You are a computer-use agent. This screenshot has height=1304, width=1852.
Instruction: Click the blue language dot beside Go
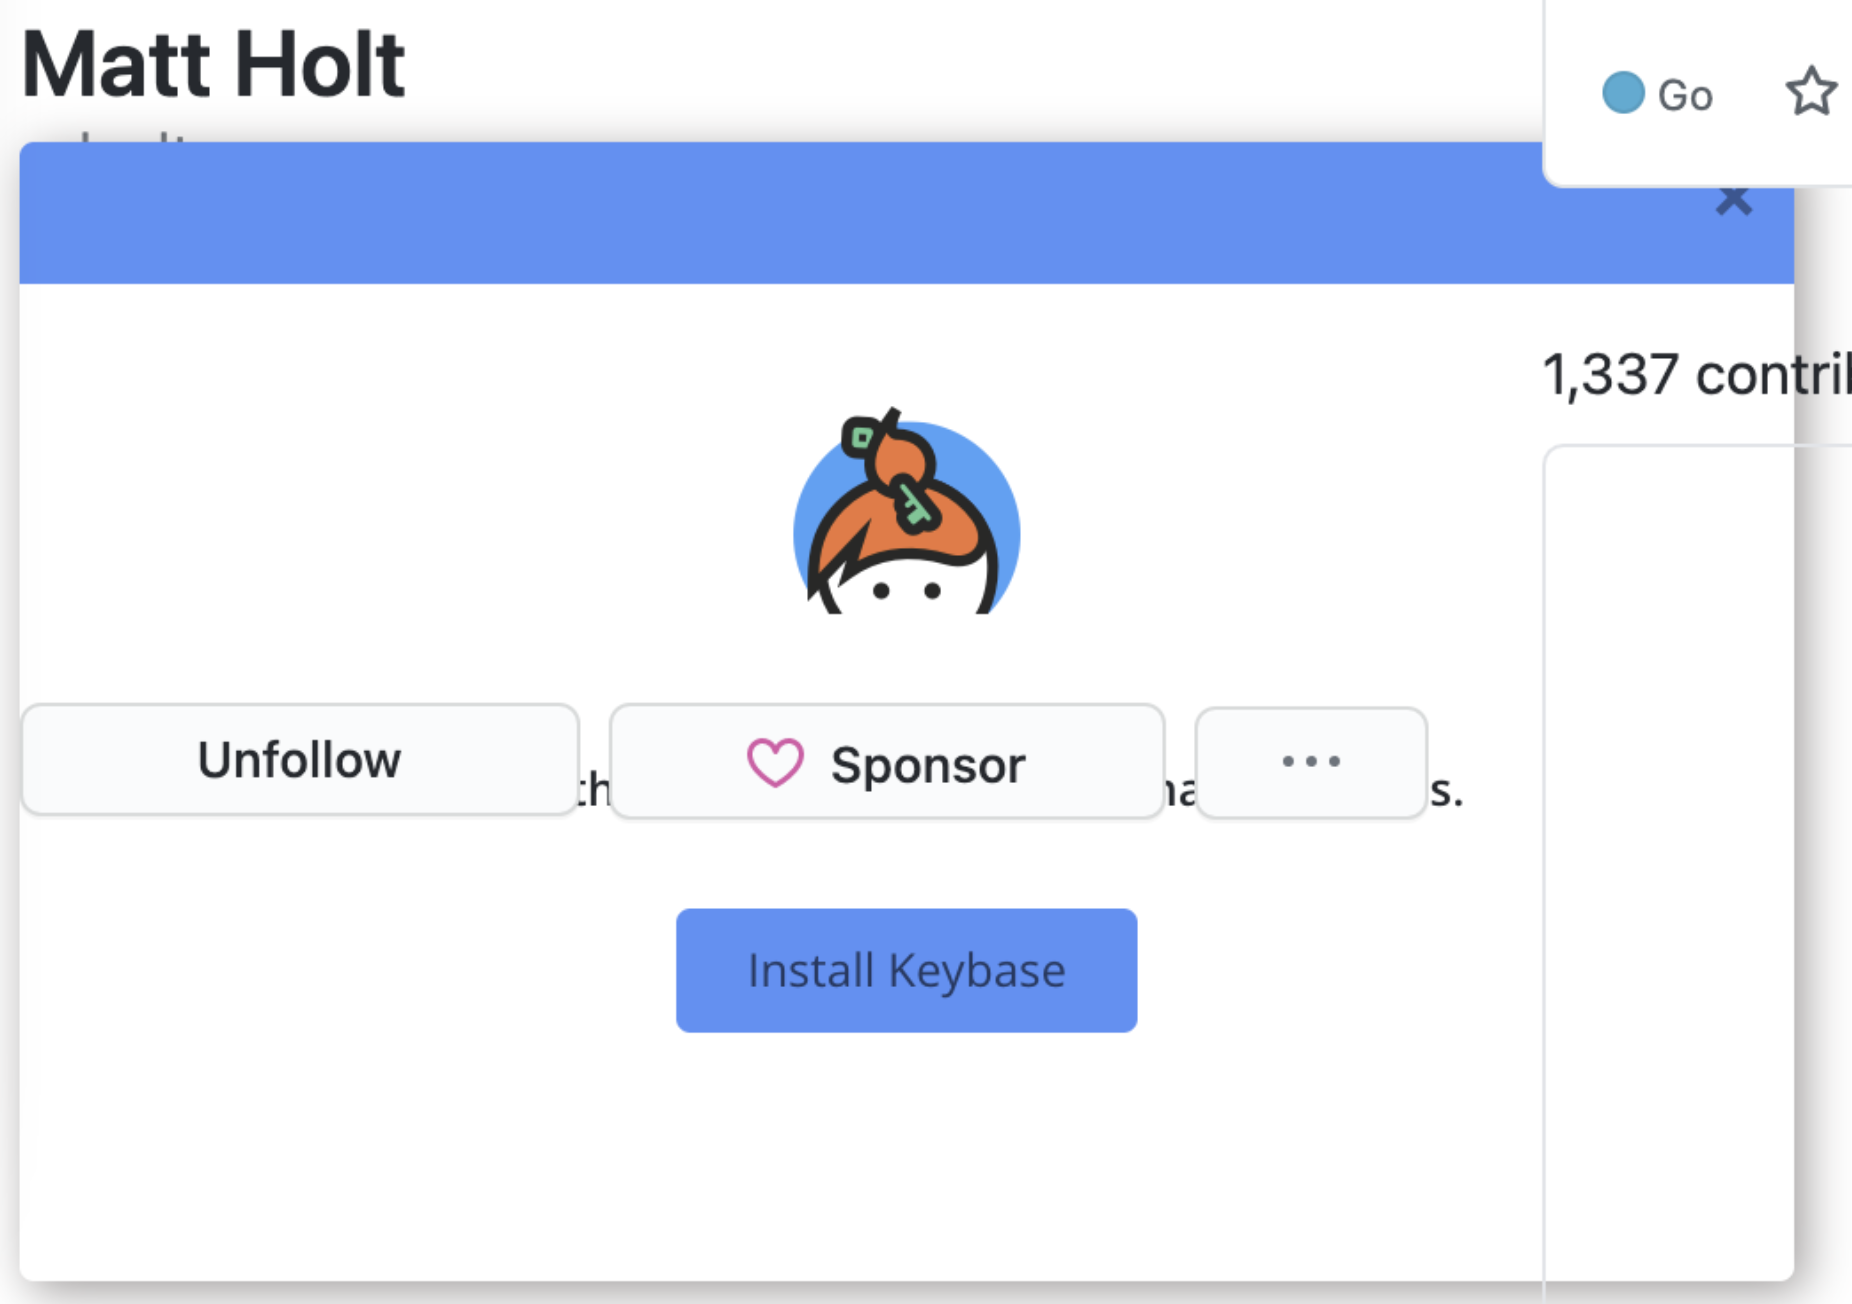(x=1623, y=93)
